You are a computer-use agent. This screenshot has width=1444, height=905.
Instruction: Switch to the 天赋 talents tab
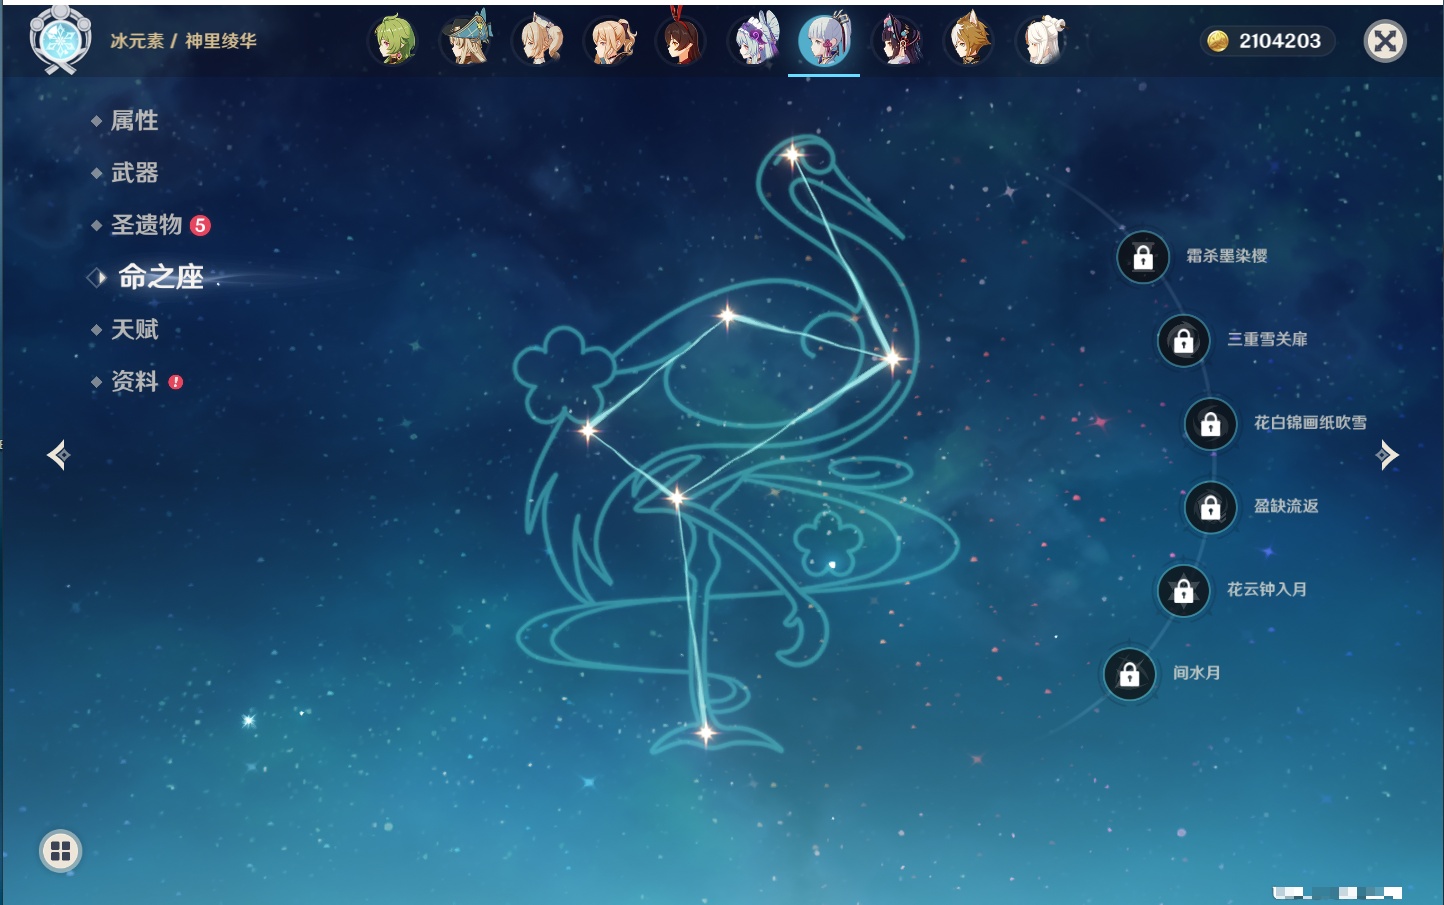[134, 329]
